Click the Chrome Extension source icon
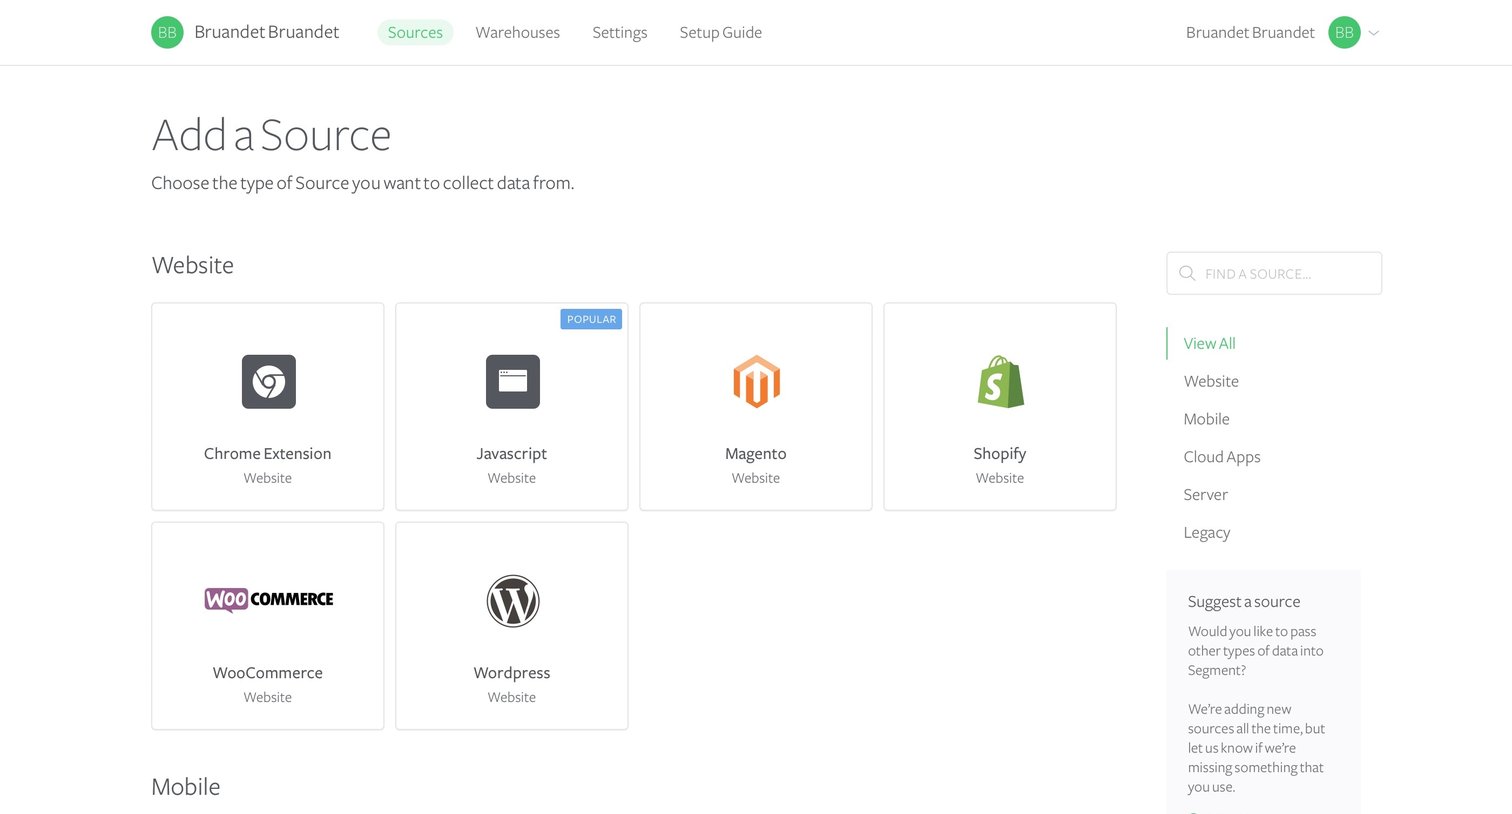The height and width of the screenshot is (814, 1512). (269, 381)
